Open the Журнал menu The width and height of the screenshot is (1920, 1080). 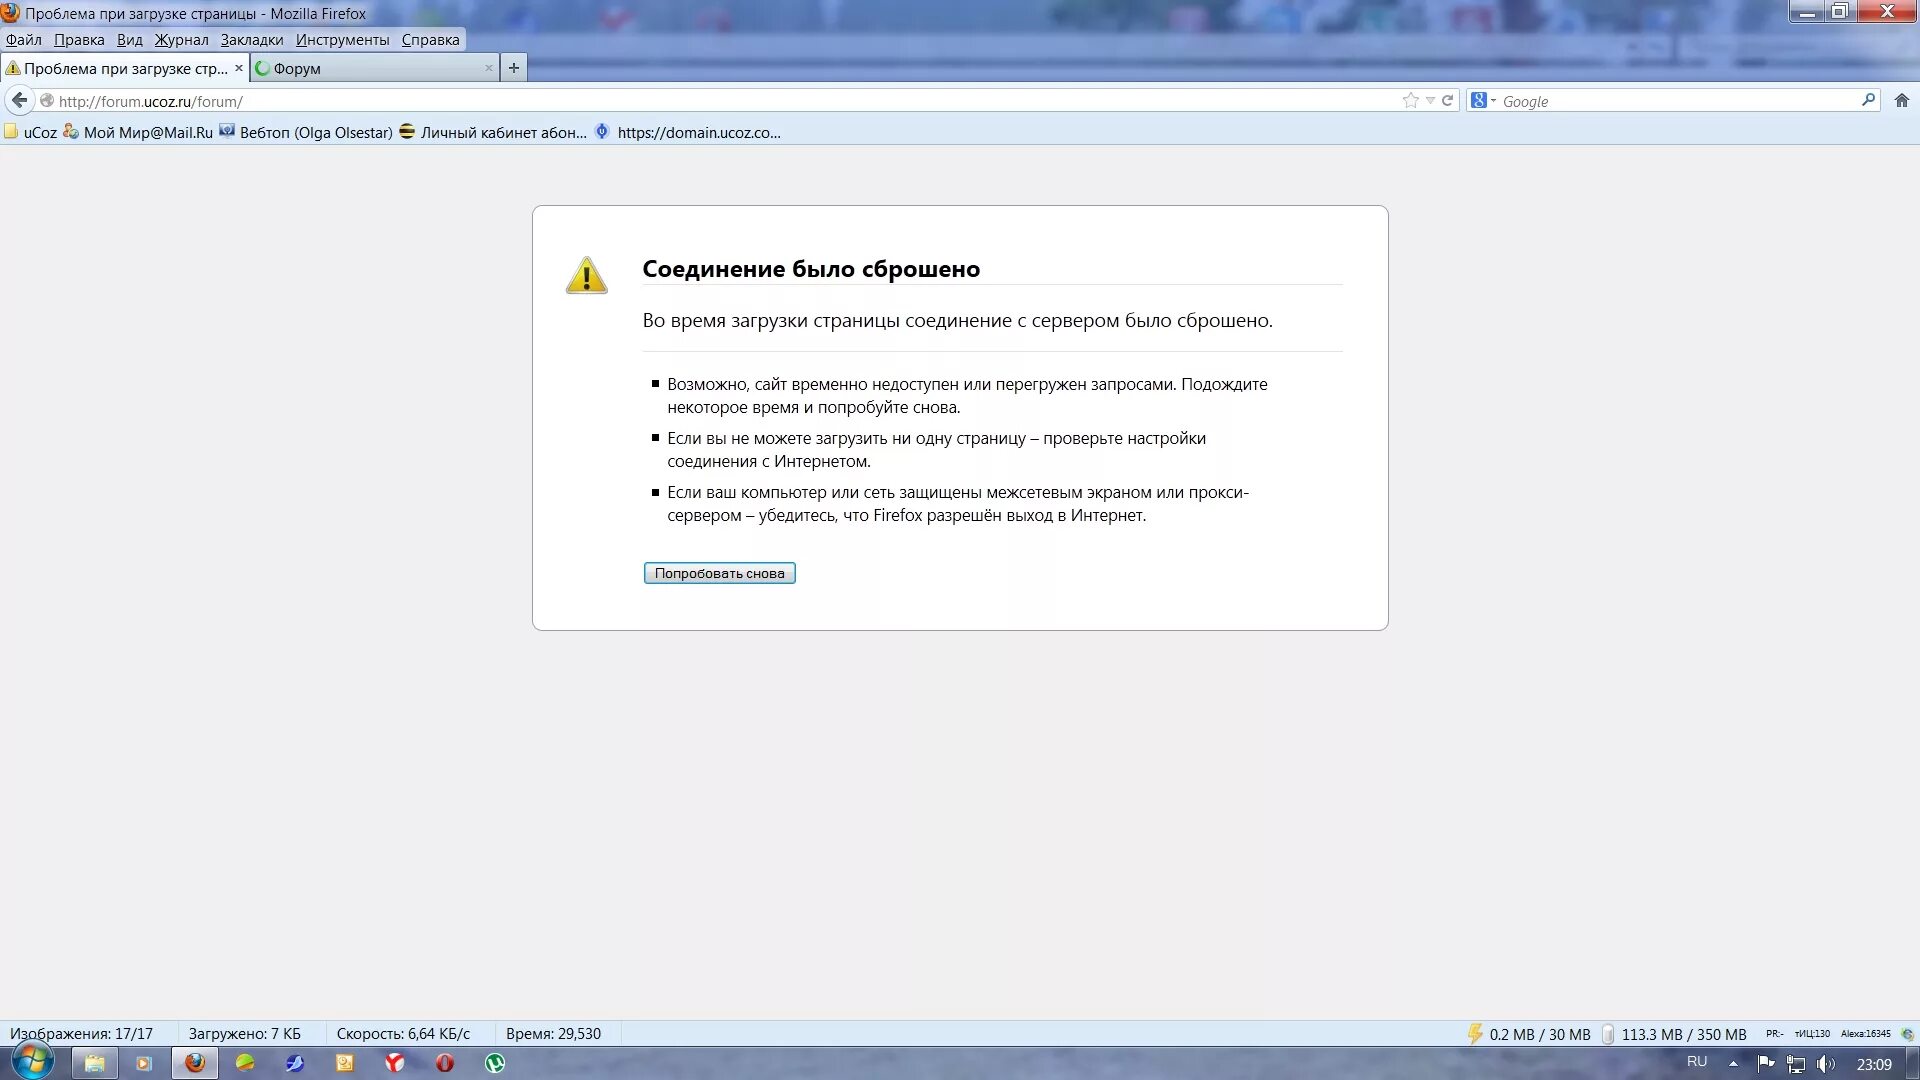tap(181, 40)
